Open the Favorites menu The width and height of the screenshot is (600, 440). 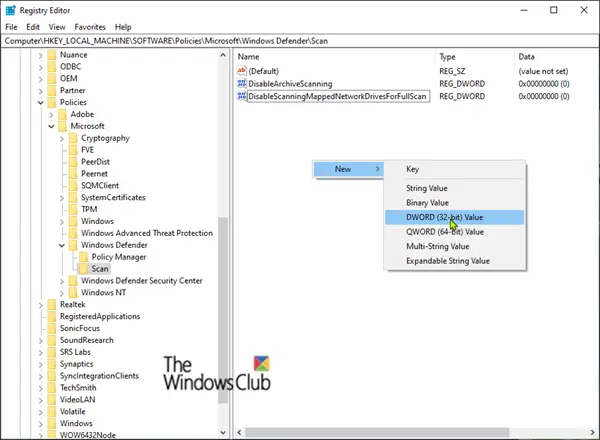90,27
